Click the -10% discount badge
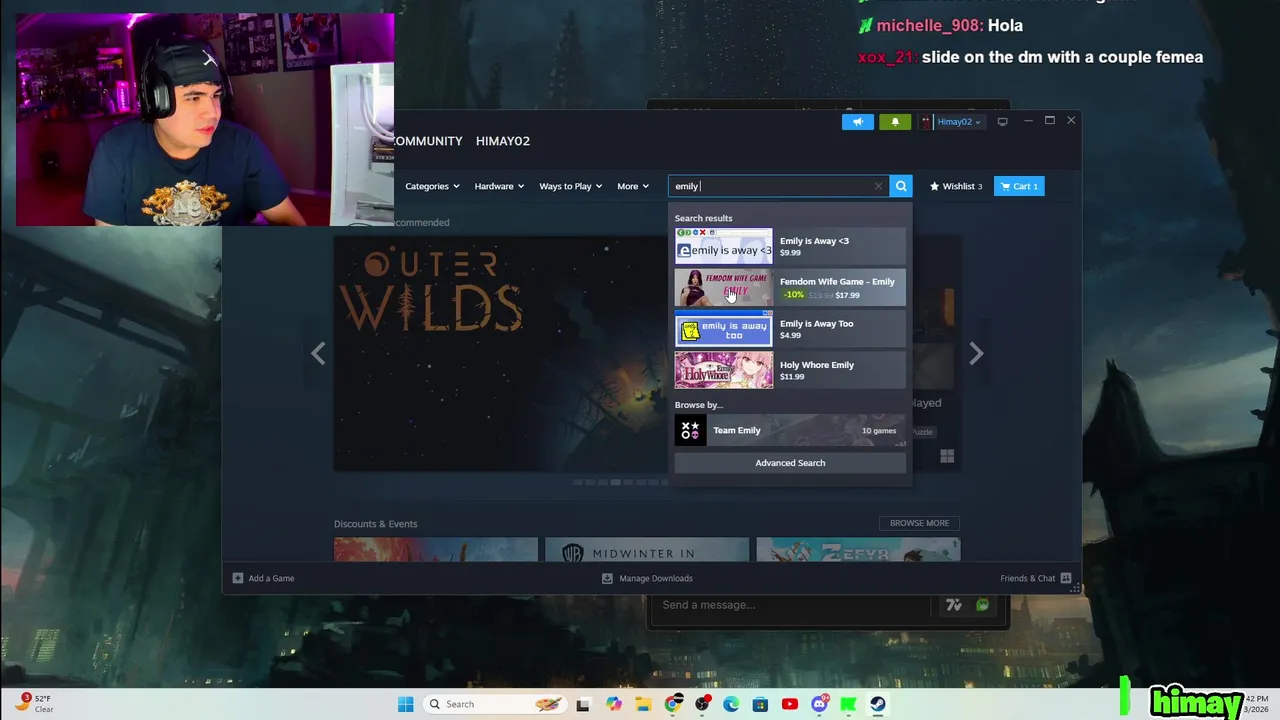The image size is (1280, 720). coord(793,295)
